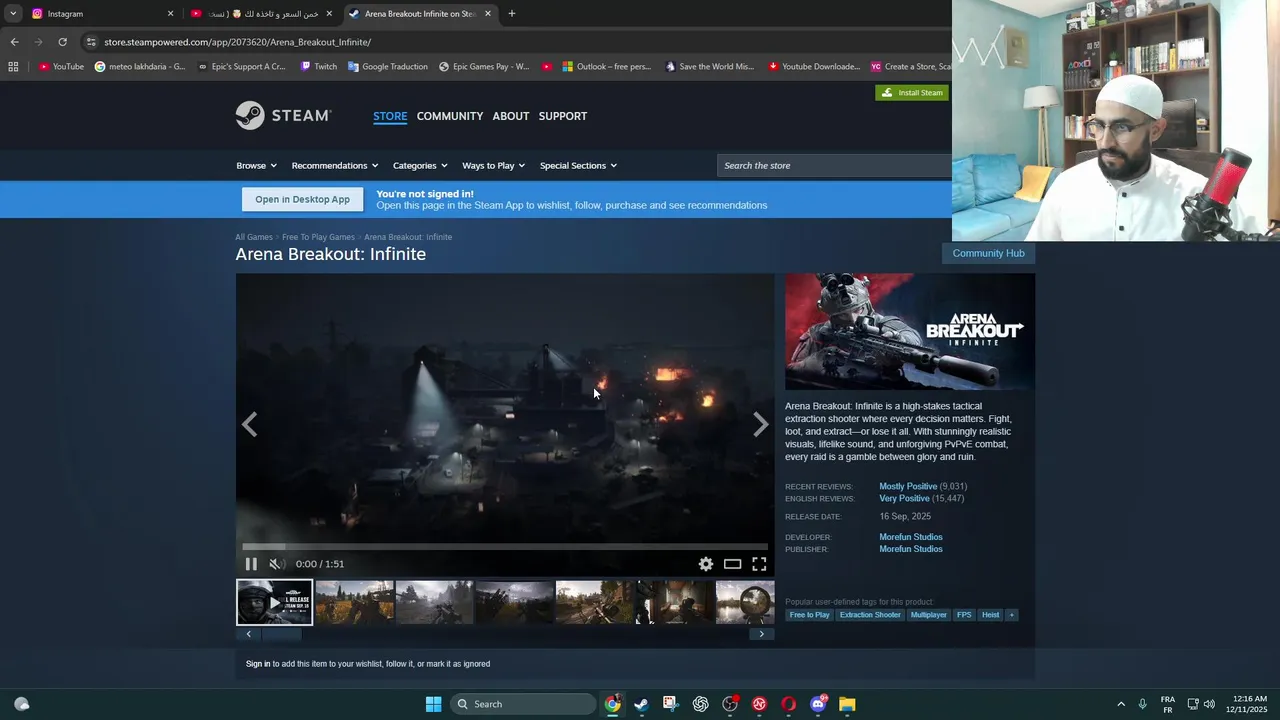Open a new browser tab
Viewport: 1280px width, 720px height.
coord(512,14)
